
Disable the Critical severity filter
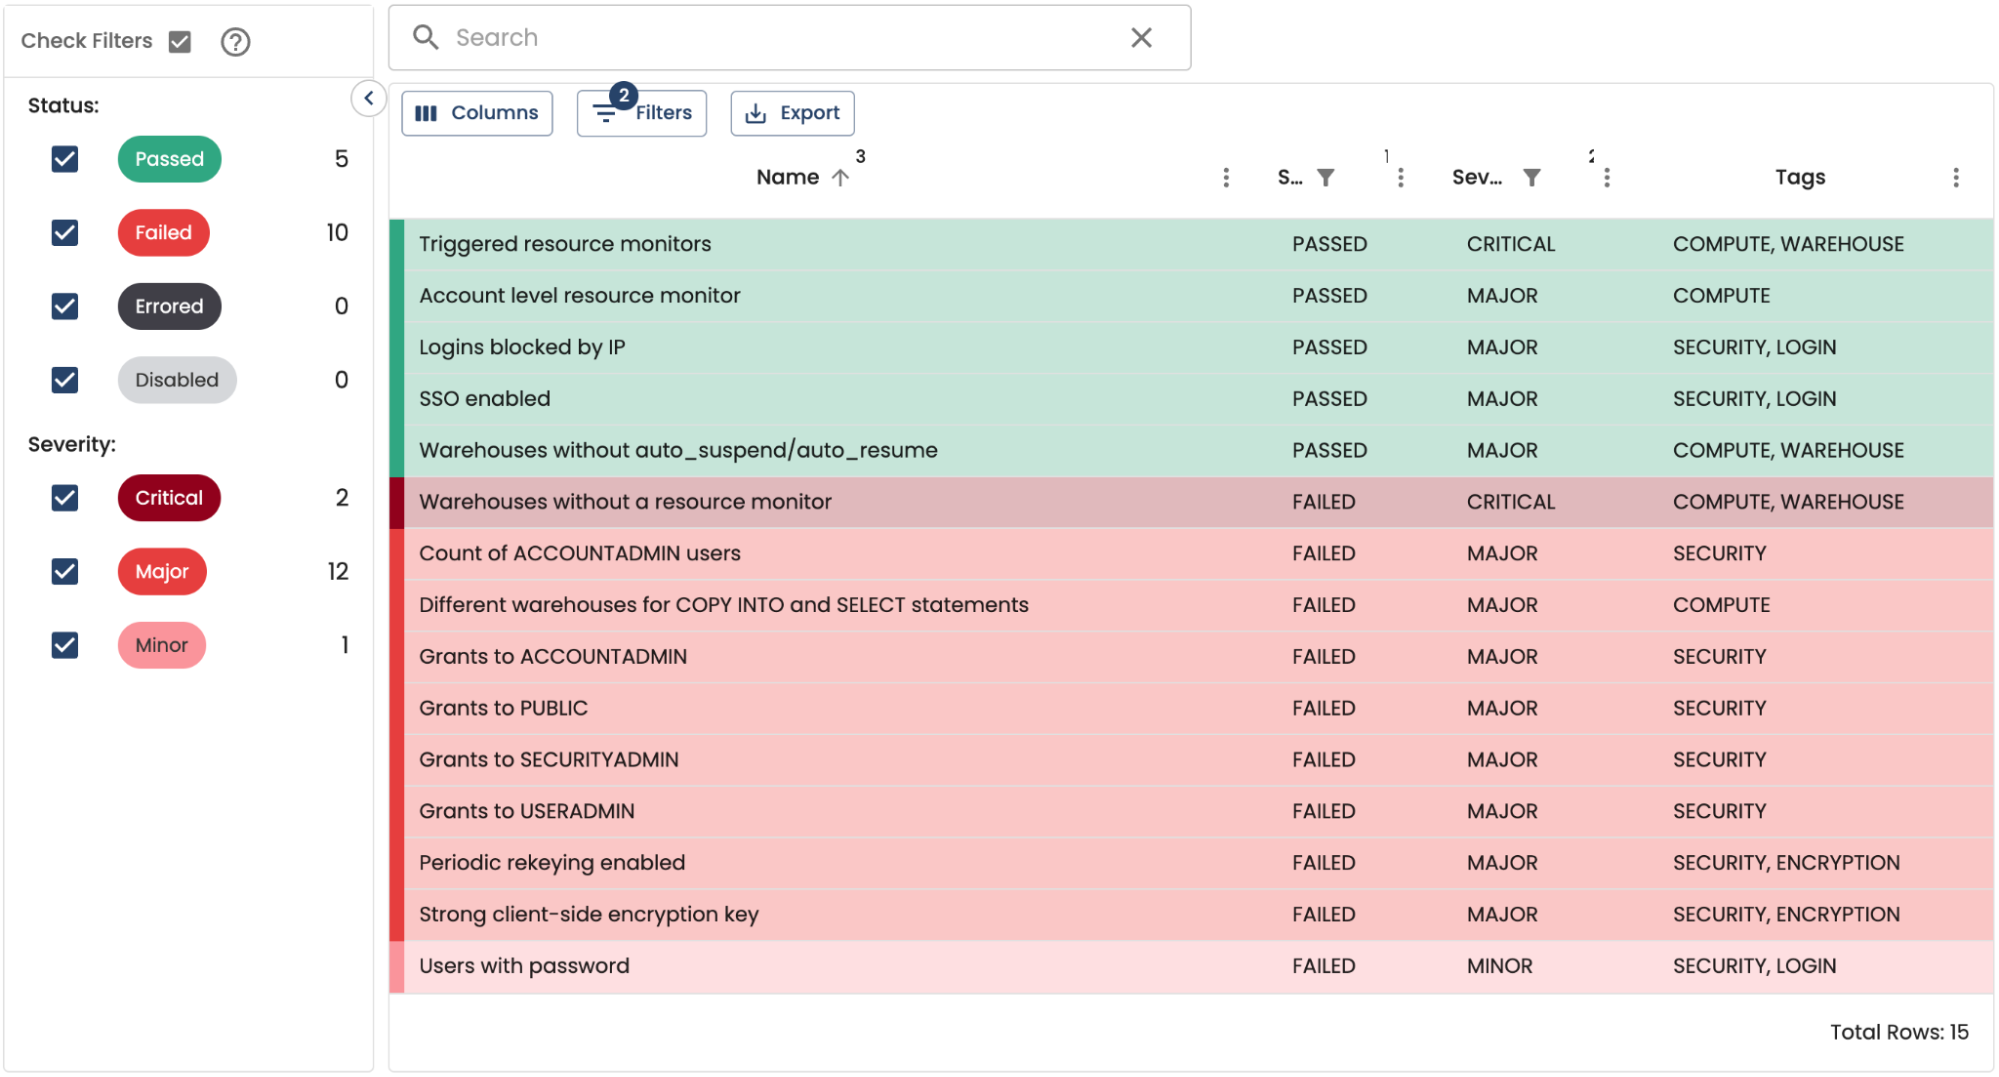tap(63, 497)
